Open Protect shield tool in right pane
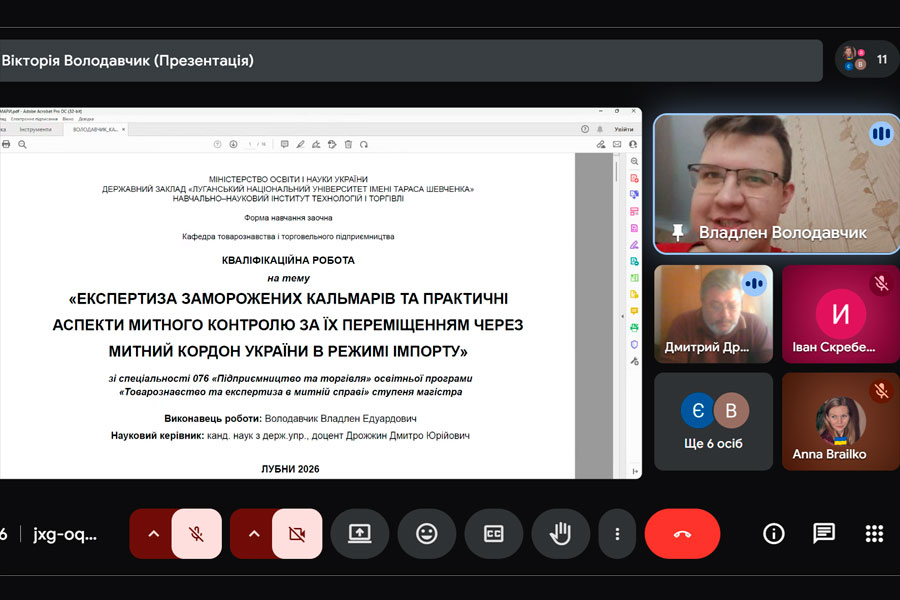 634,344
